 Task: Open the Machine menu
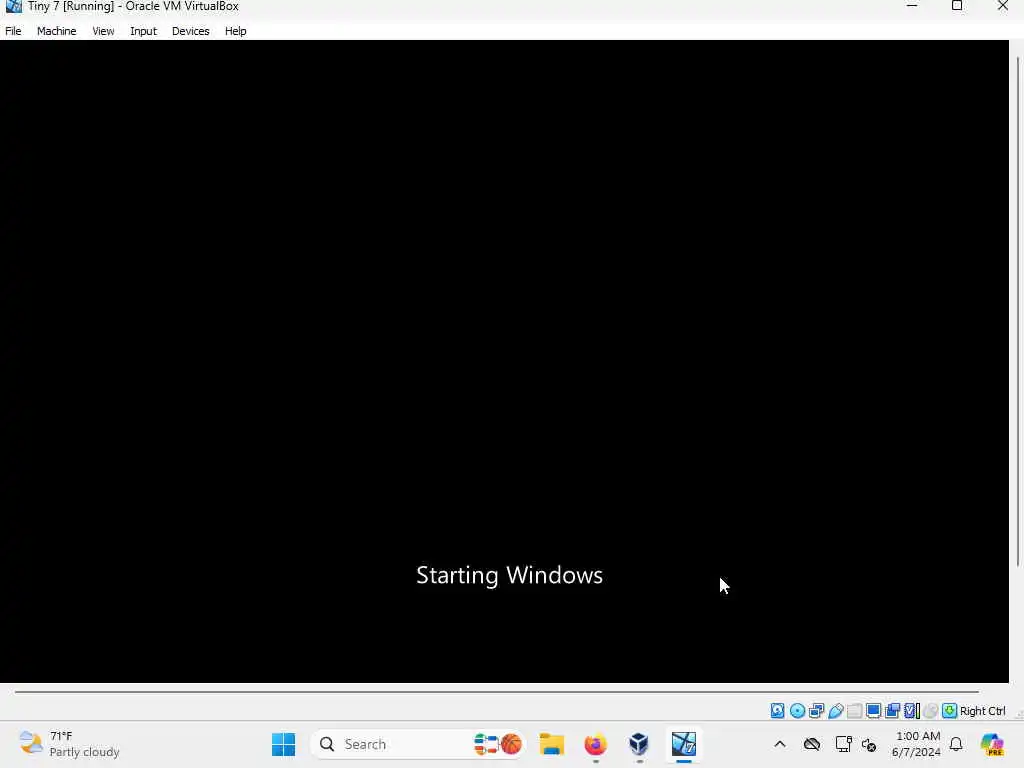click(x=56, y=31)
